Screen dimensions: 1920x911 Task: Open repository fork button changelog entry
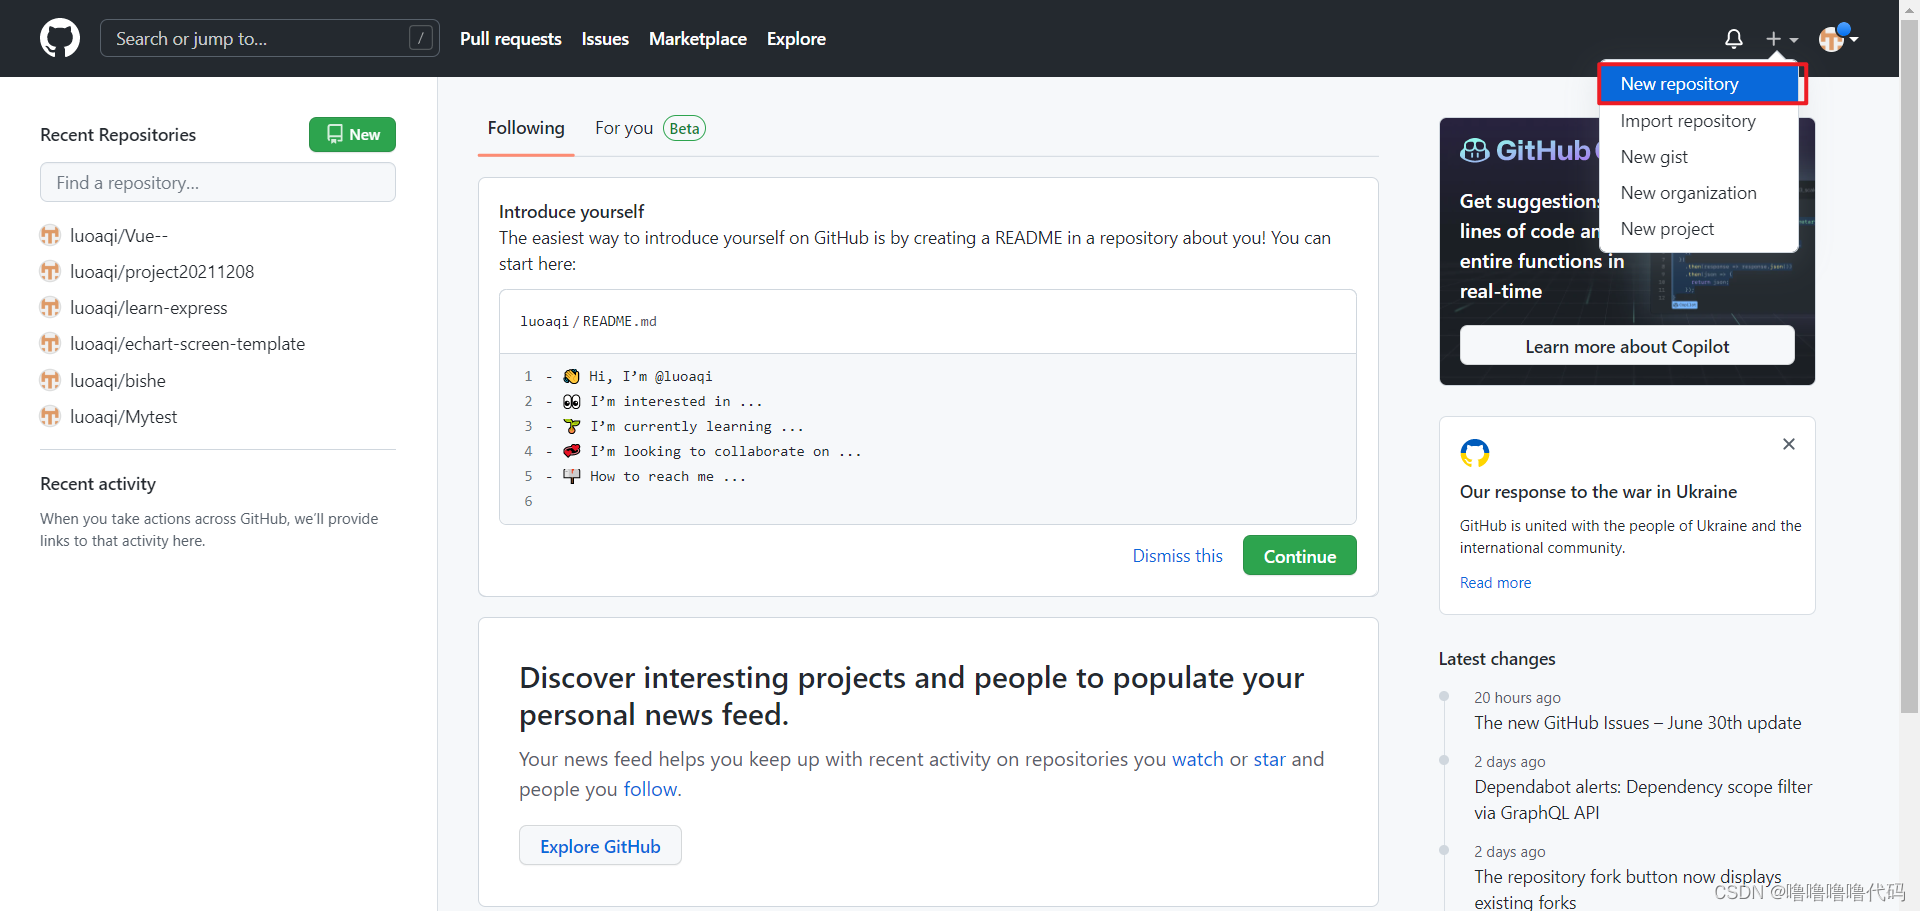click(1627, 889)
